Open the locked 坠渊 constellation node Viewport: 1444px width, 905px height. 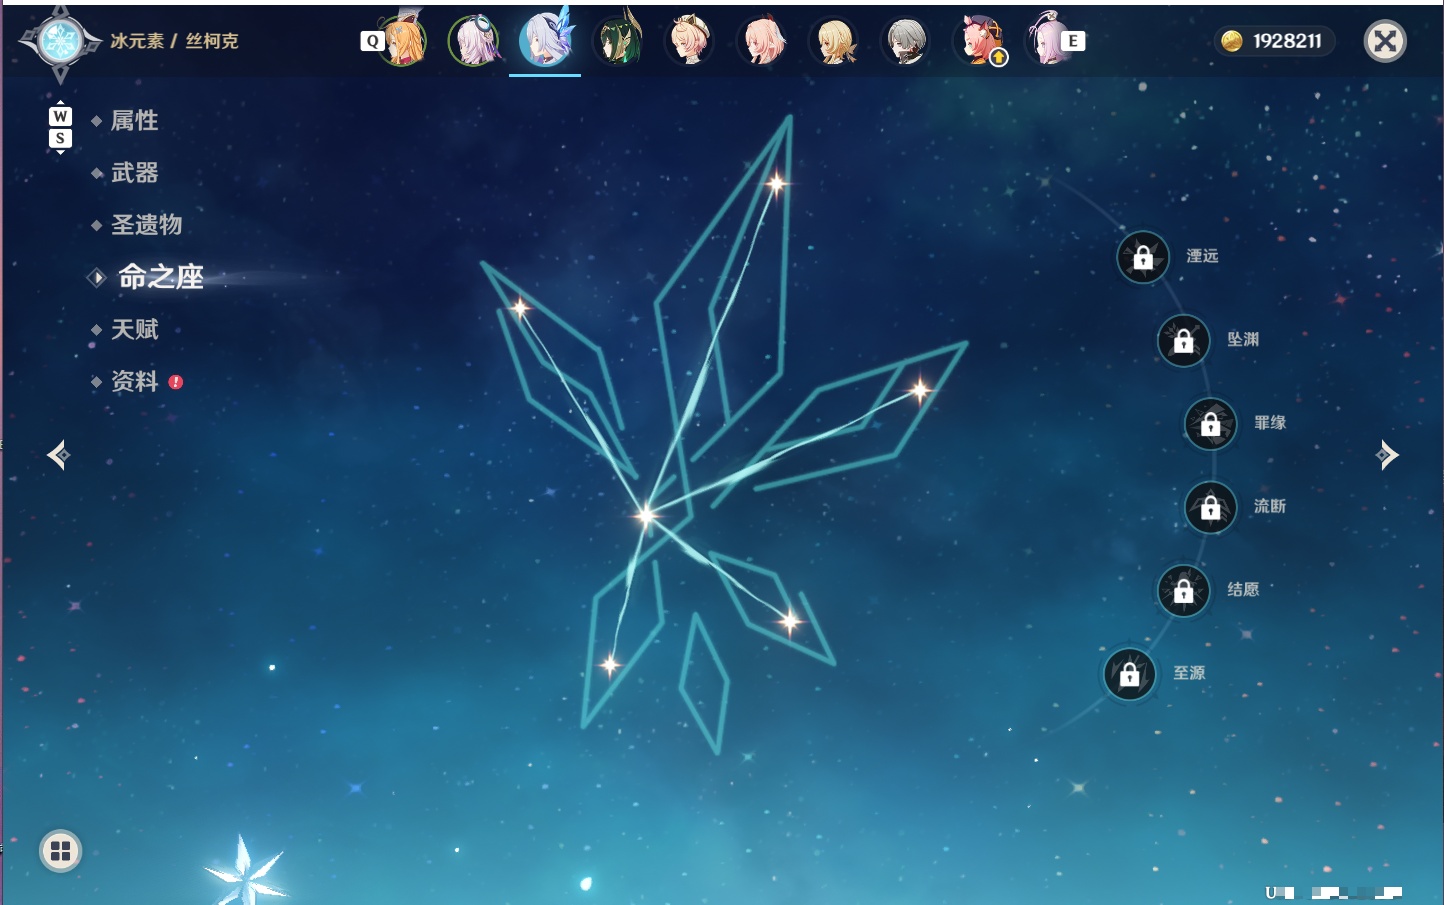point(1184,341)
